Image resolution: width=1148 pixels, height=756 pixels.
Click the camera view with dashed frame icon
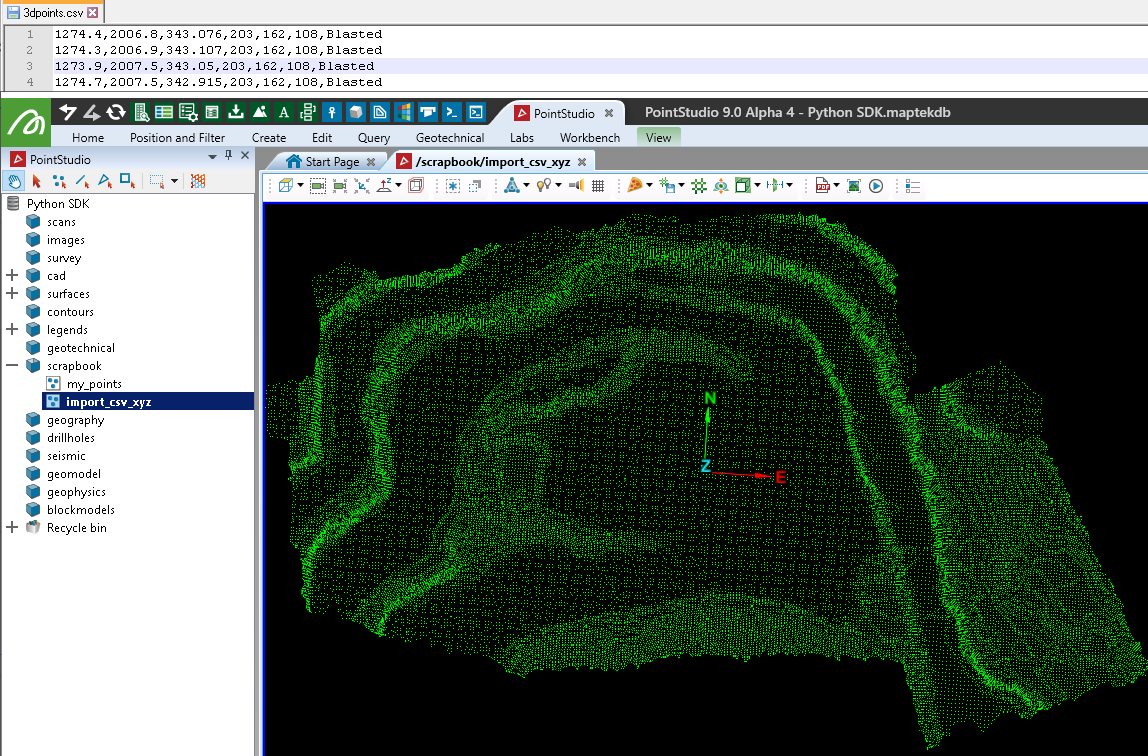pos(318,186)
